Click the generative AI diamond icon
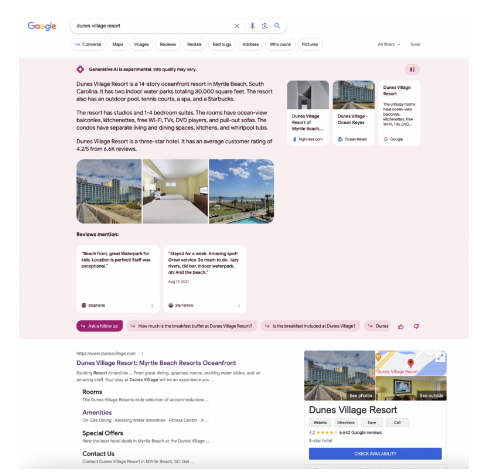Image resolution: width=481 pixels, height=472 pixels. pyautogui.click(x=80, y=69)
